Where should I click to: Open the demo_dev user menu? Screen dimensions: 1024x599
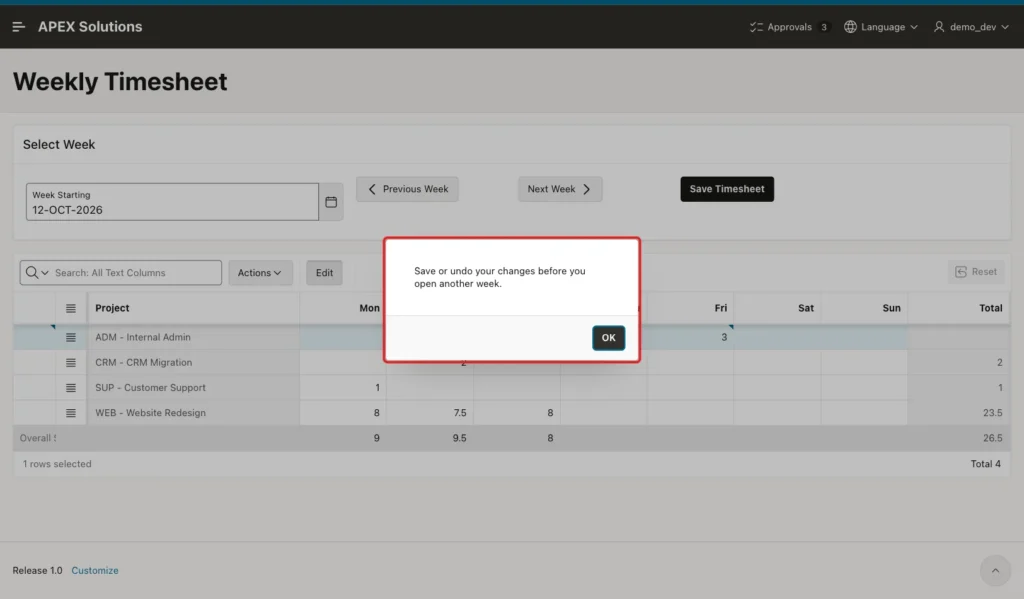[971, 27]
